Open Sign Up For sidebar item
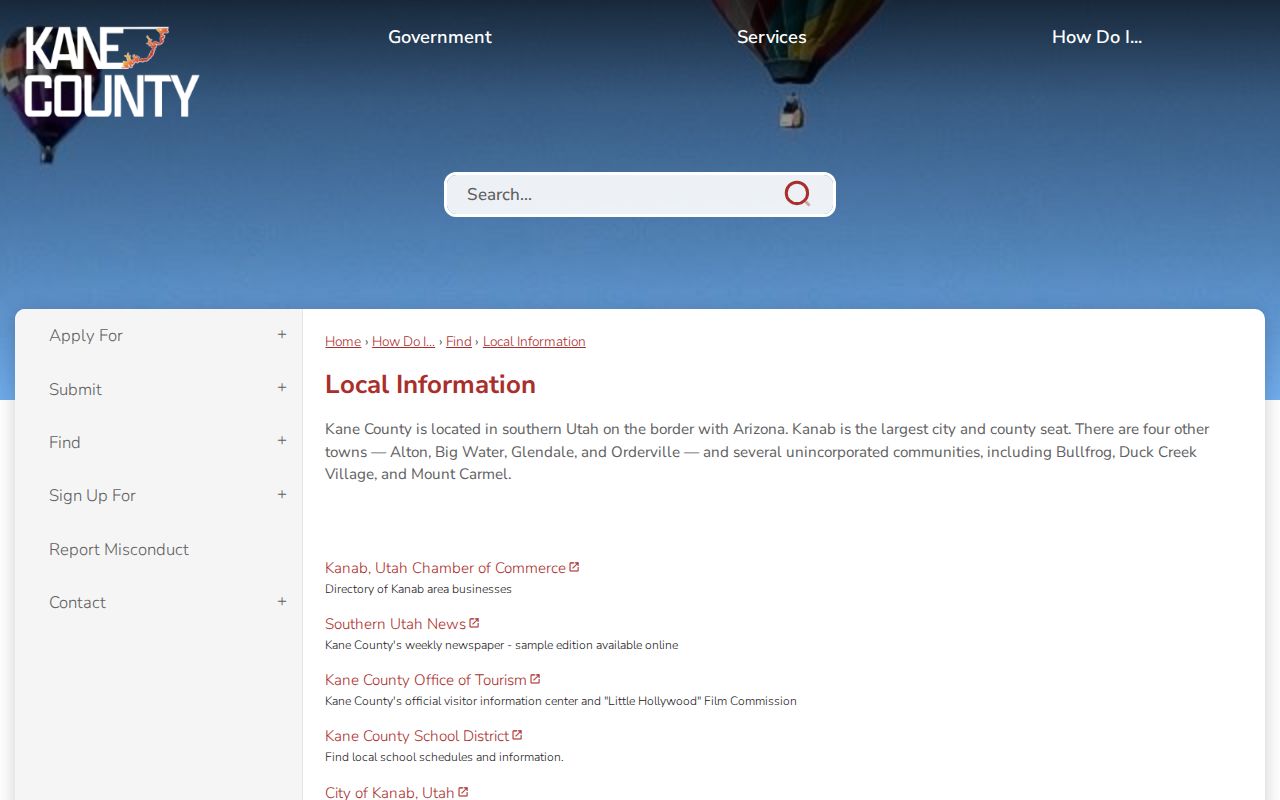The height and width of the screenshot is (800, 1280). click(92, 496)
